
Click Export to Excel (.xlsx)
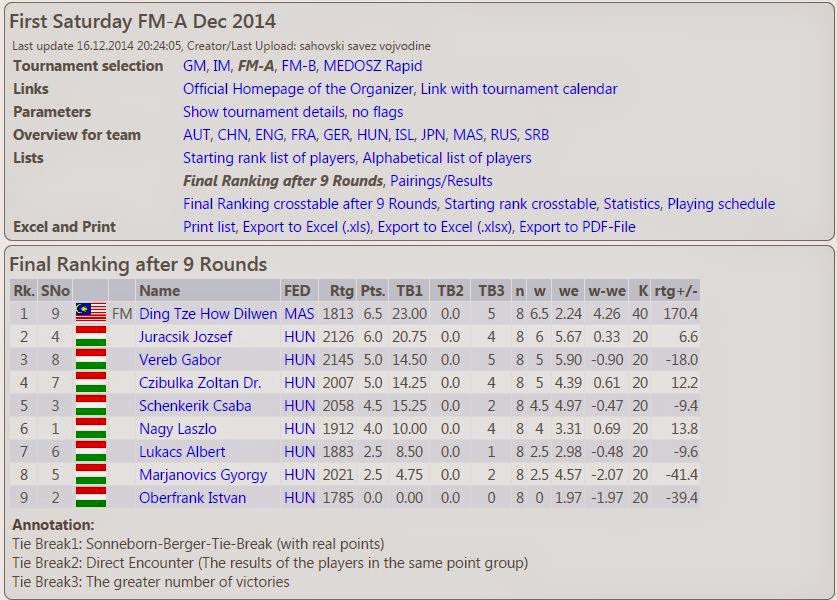(445, 227)
